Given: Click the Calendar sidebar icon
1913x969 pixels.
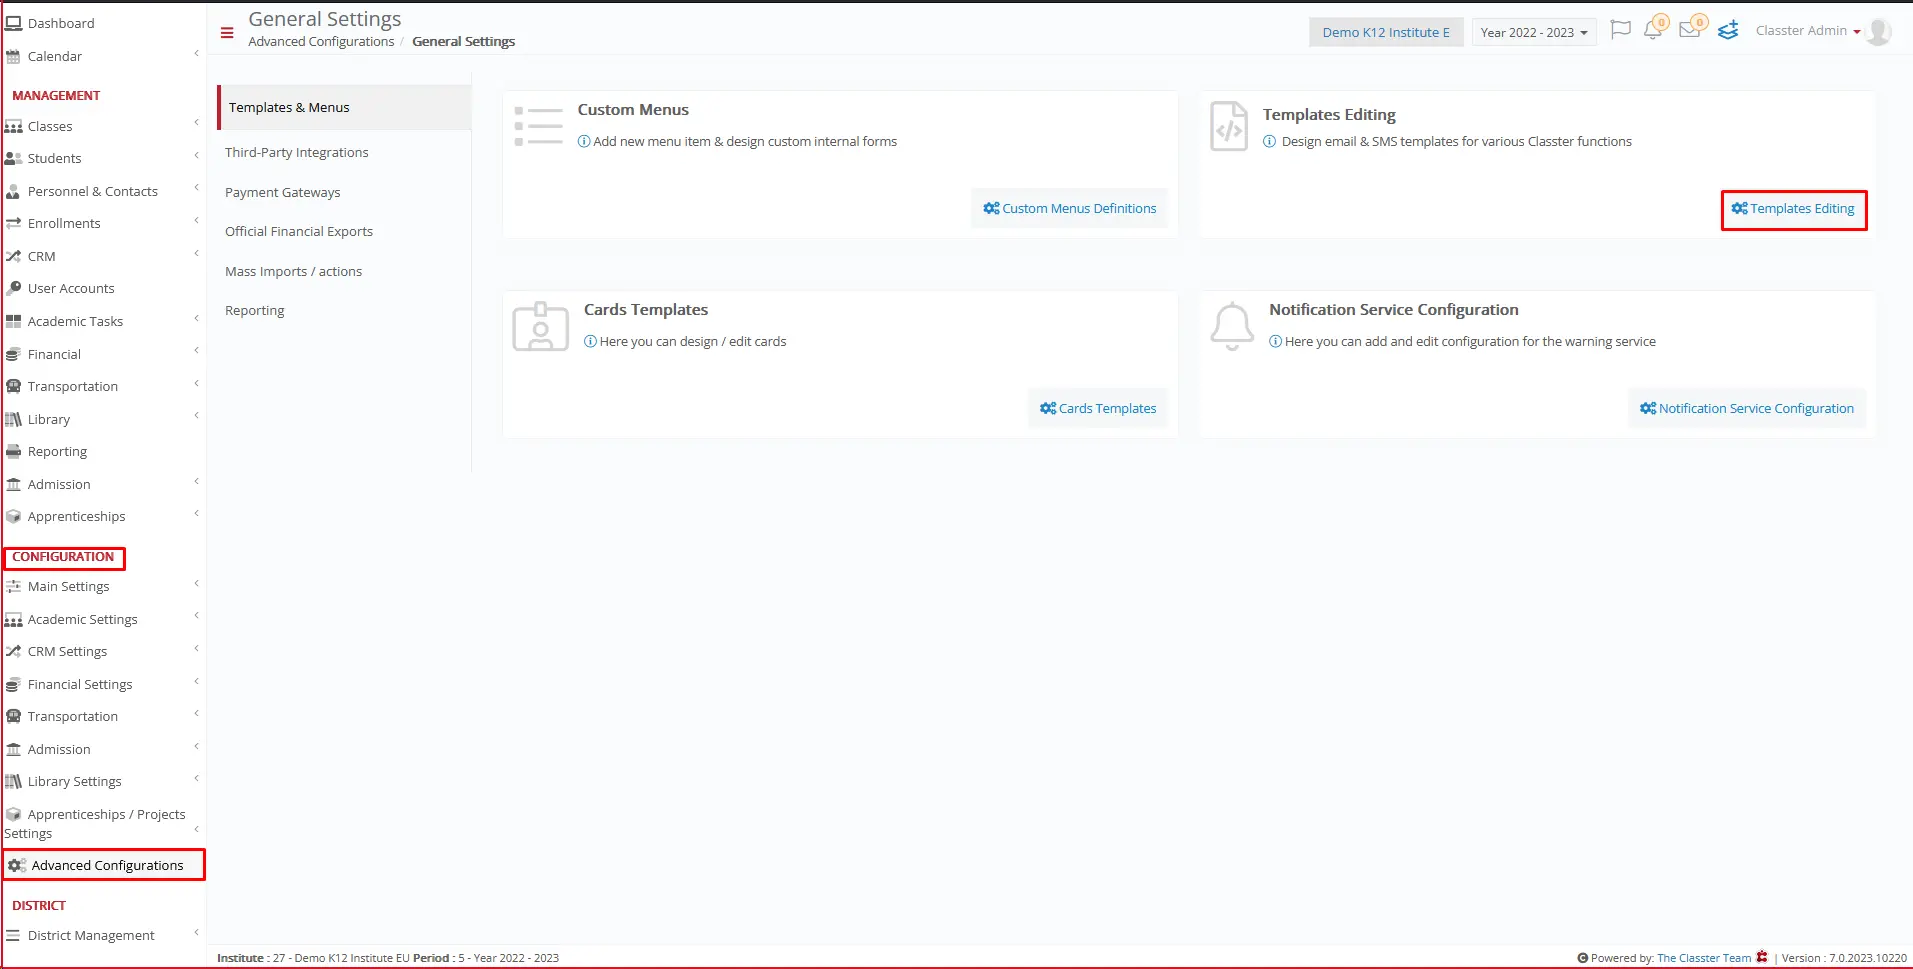Looking at the screenshot, I should tap(14, 57).
